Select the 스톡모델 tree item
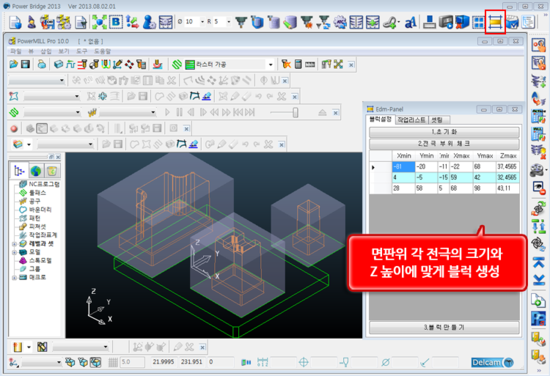550x376 pixels. (40, 260)
